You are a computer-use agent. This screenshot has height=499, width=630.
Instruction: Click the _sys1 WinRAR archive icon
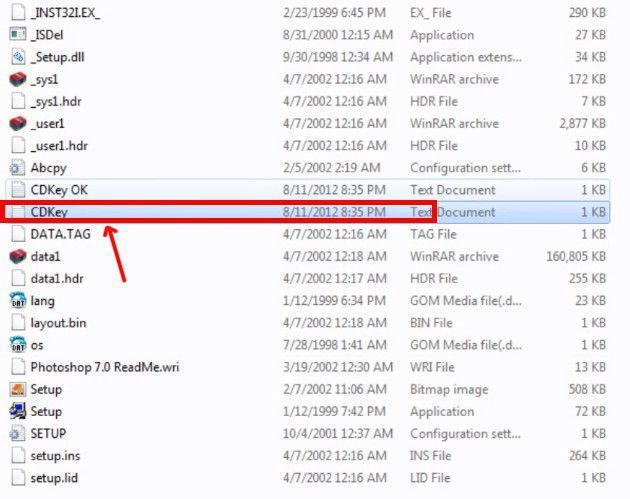coord(18,79)
